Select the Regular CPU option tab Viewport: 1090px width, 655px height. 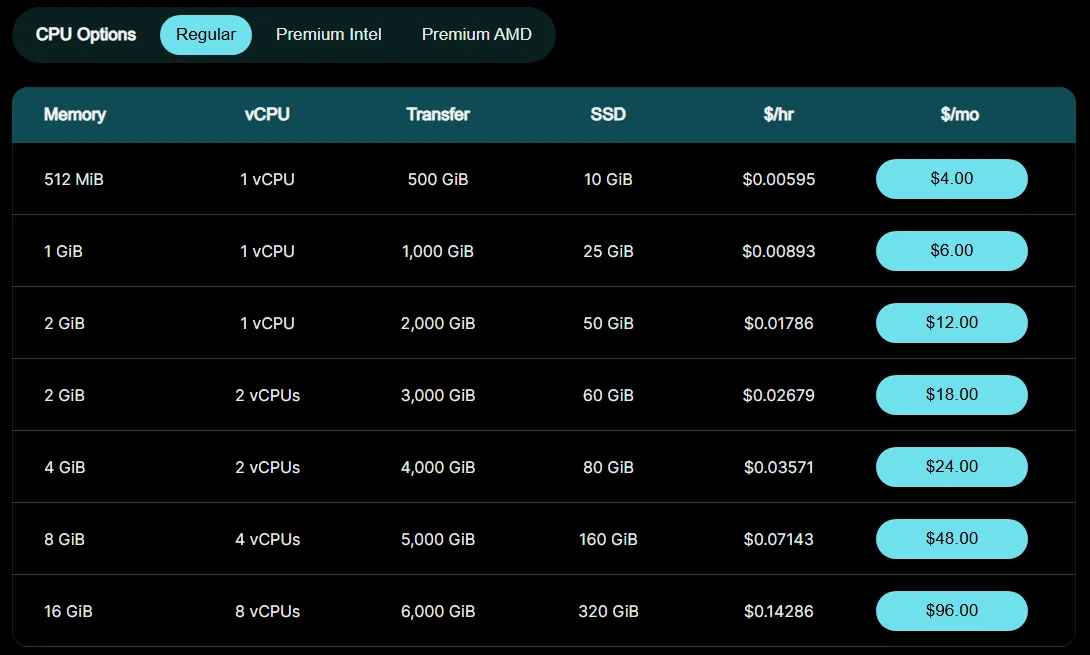click(x=206, y=35)
